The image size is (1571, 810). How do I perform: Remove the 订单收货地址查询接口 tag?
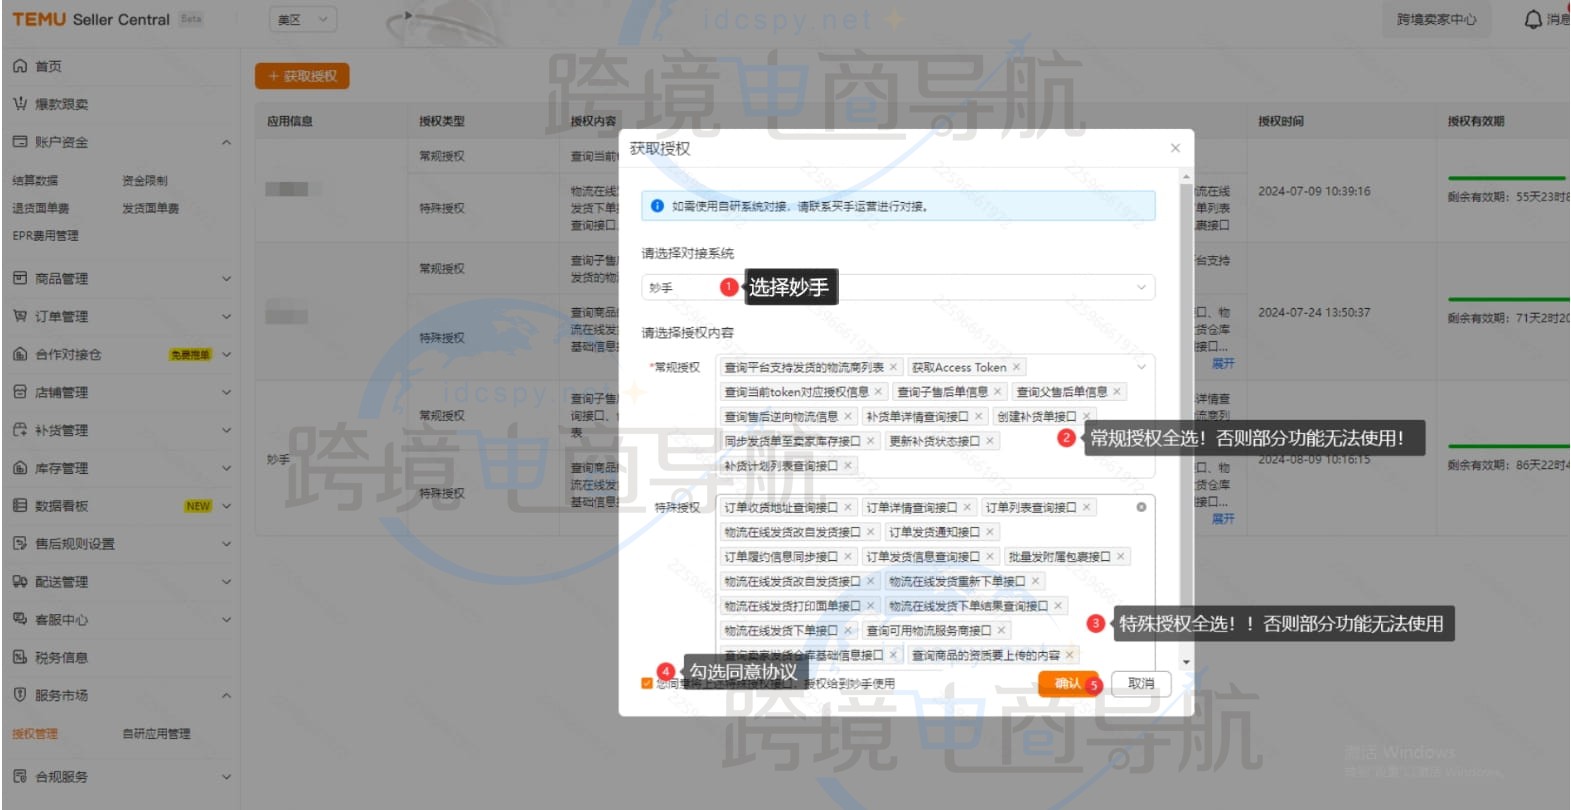click(848, 507)
